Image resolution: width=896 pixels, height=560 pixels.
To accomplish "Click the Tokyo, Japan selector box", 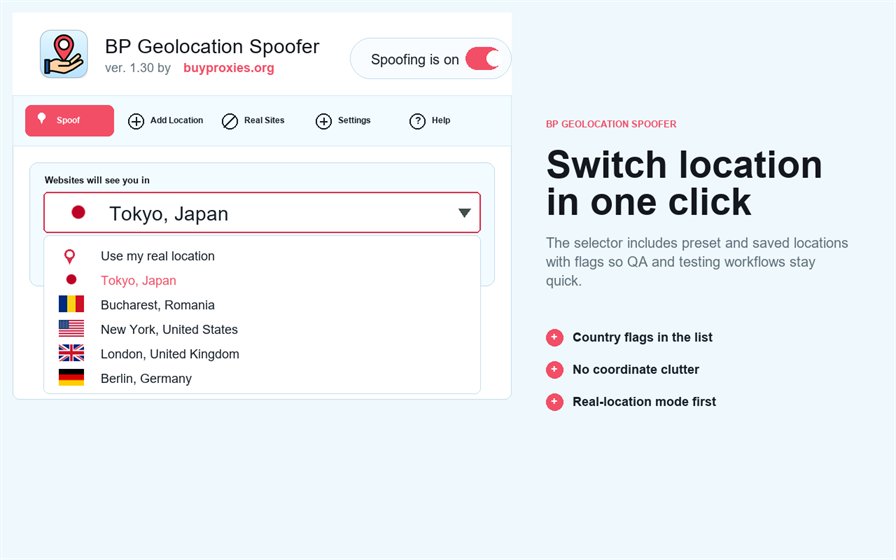I will click(262, 213).
